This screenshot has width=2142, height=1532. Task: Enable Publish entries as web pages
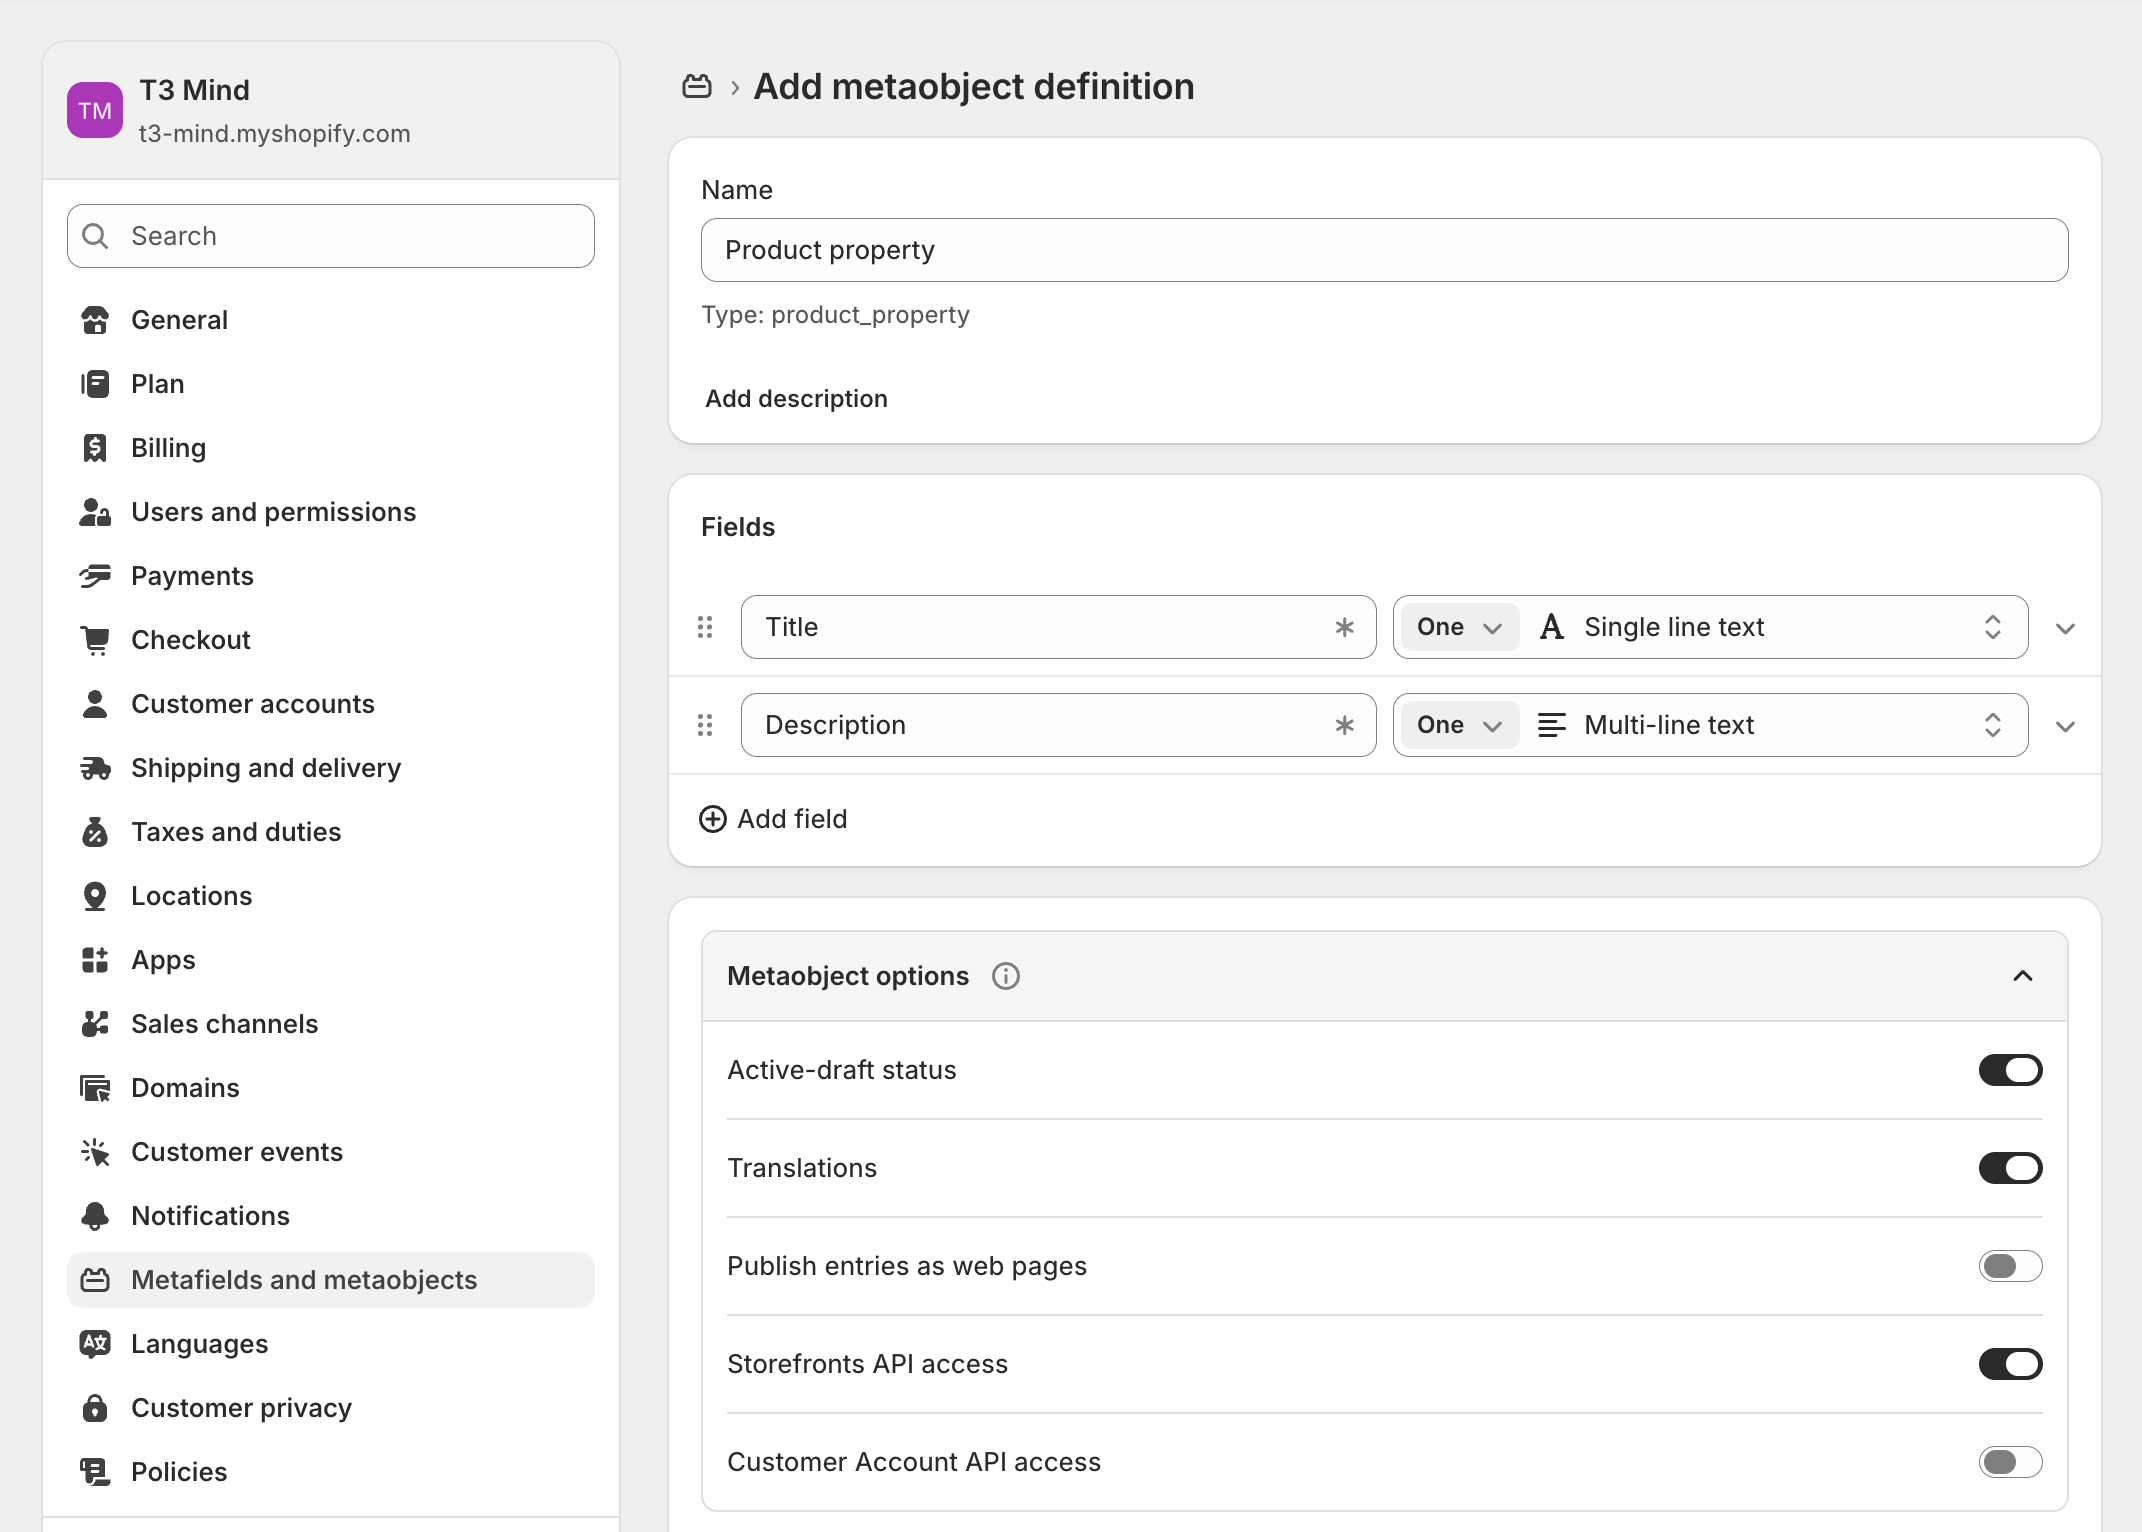coord(2011,1266)
